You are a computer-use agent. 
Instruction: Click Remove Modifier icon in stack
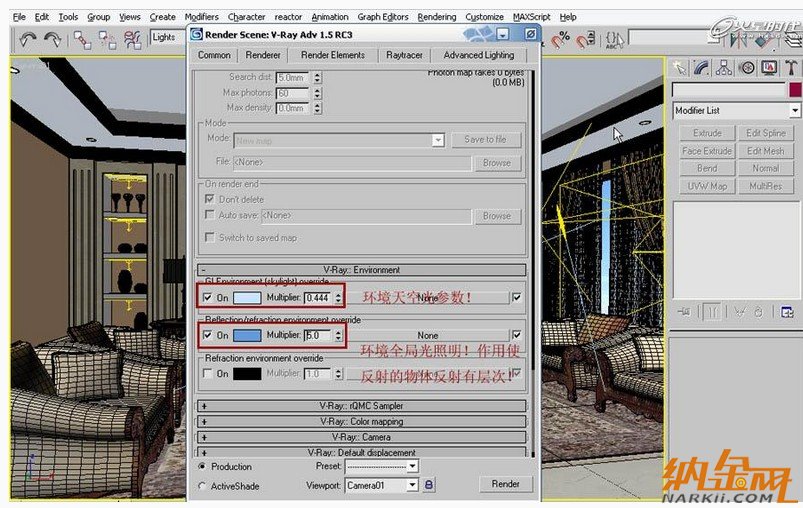point(758,312)
